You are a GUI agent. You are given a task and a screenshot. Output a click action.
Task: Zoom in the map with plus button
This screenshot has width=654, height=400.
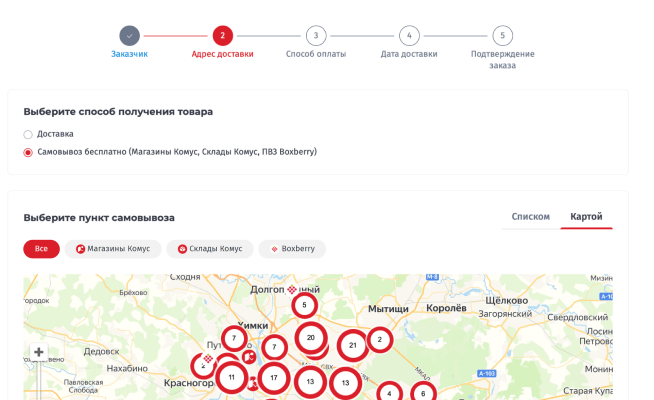(39, 352)
